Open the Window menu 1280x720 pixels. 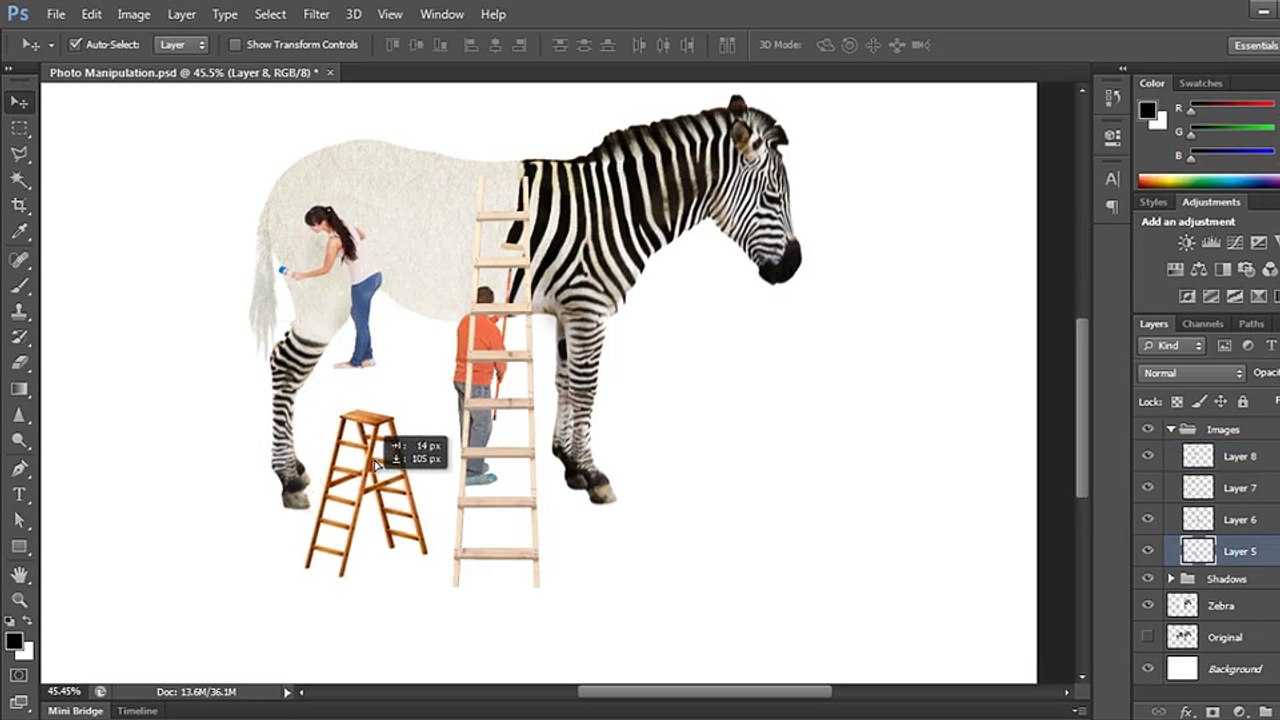coord(441,14)
